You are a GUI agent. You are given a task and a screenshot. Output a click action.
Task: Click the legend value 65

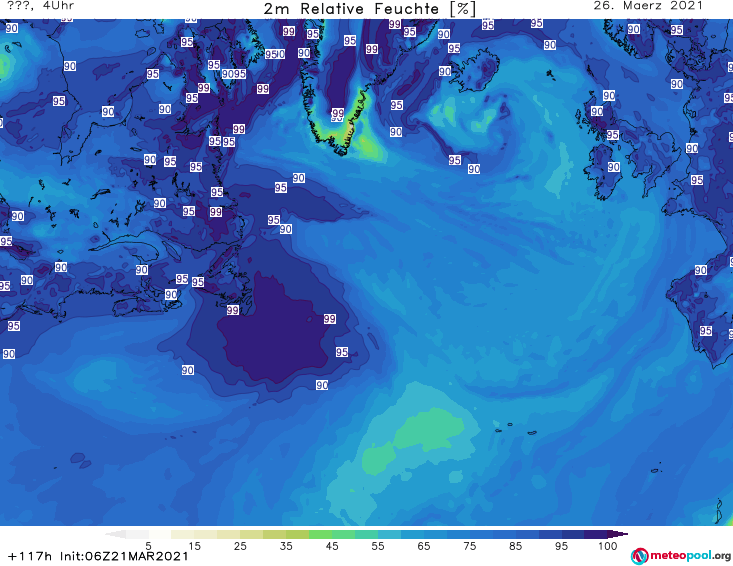pos(424,546)
